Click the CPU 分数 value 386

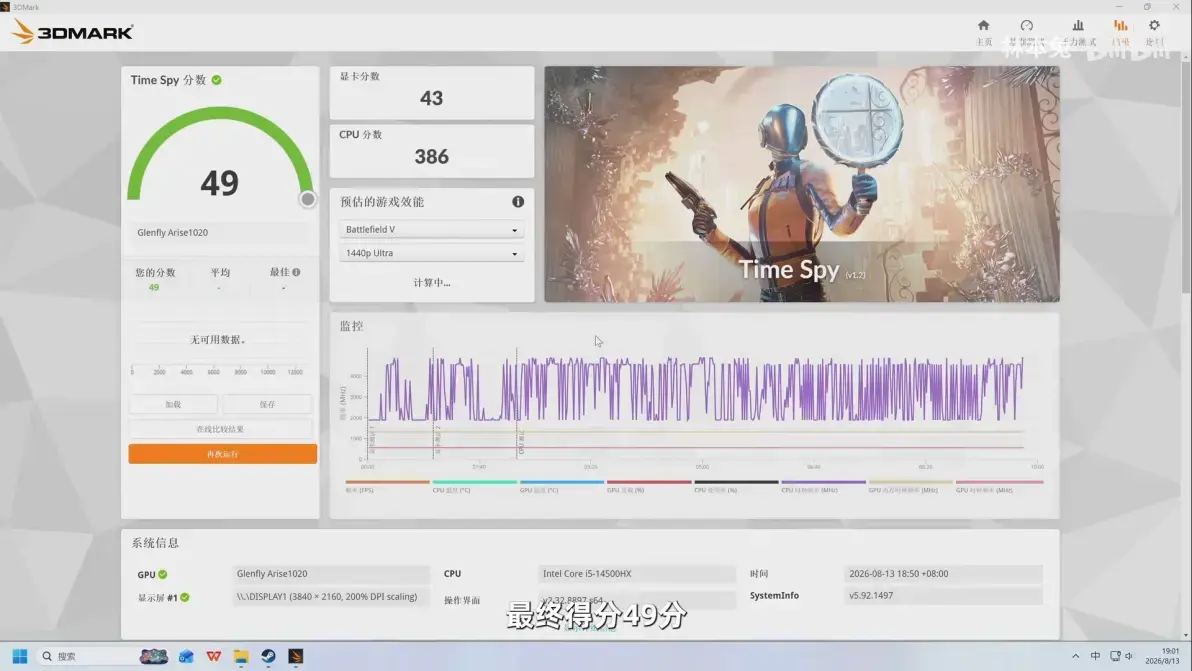point(431,157)
